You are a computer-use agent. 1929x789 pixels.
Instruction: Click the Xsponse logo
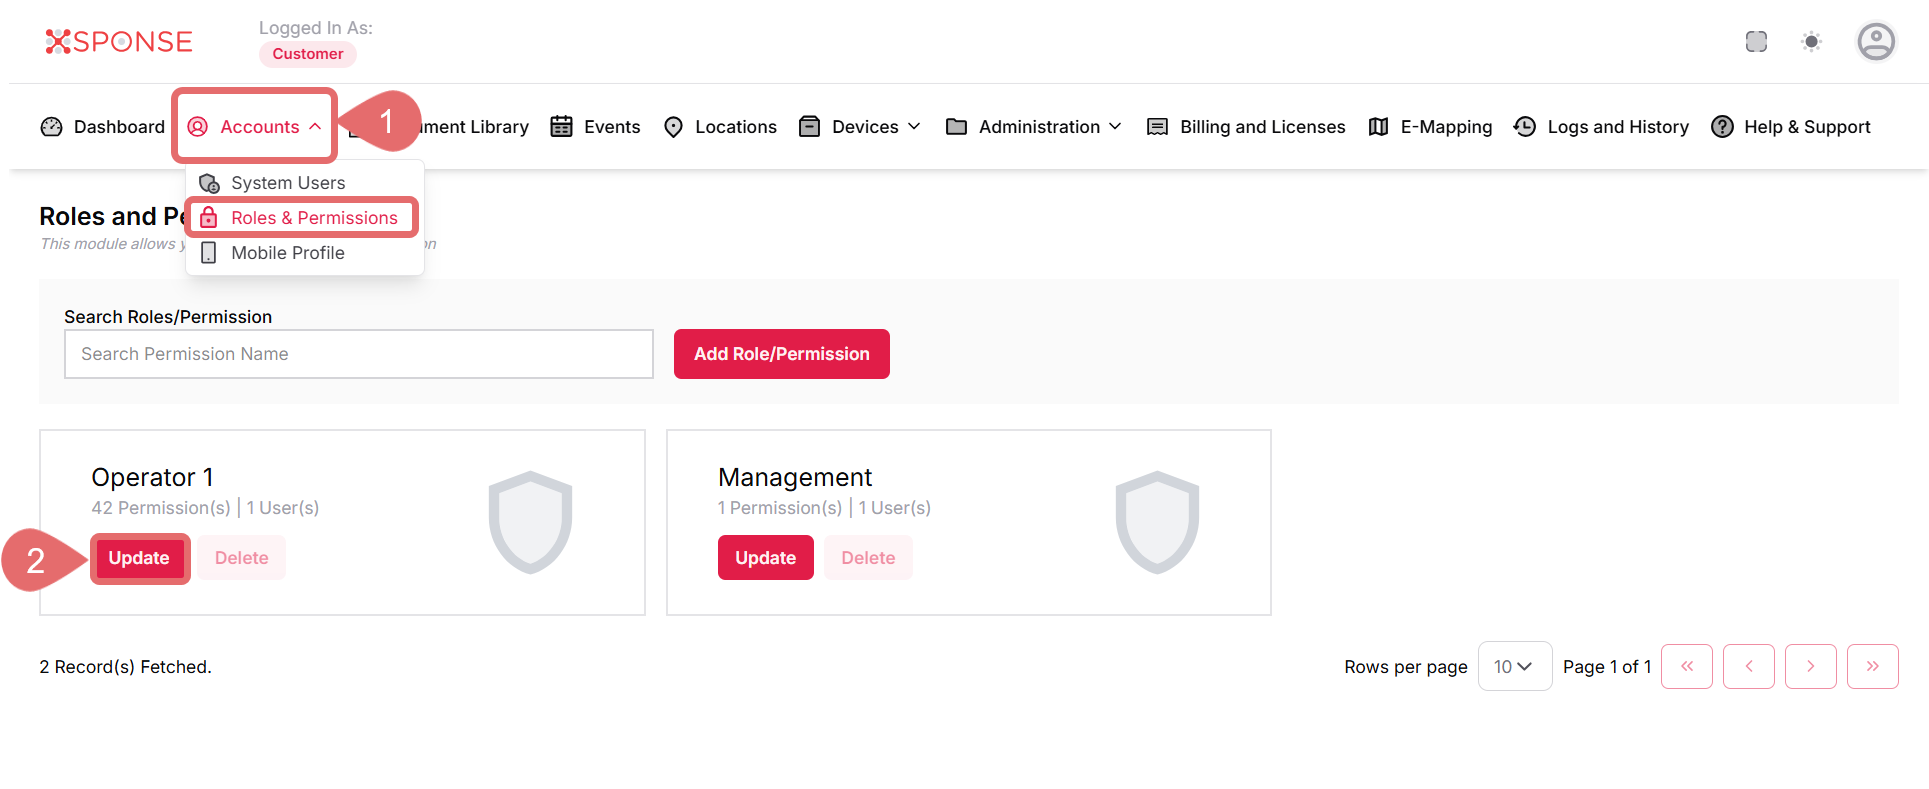point(119,42)
